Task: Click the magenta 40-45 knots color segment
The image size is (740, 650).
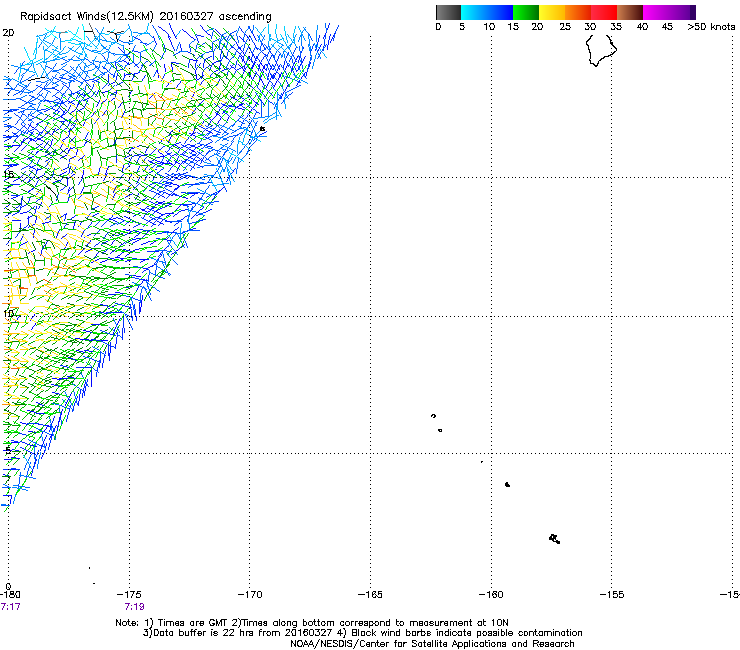Action: tap(656, 12)
